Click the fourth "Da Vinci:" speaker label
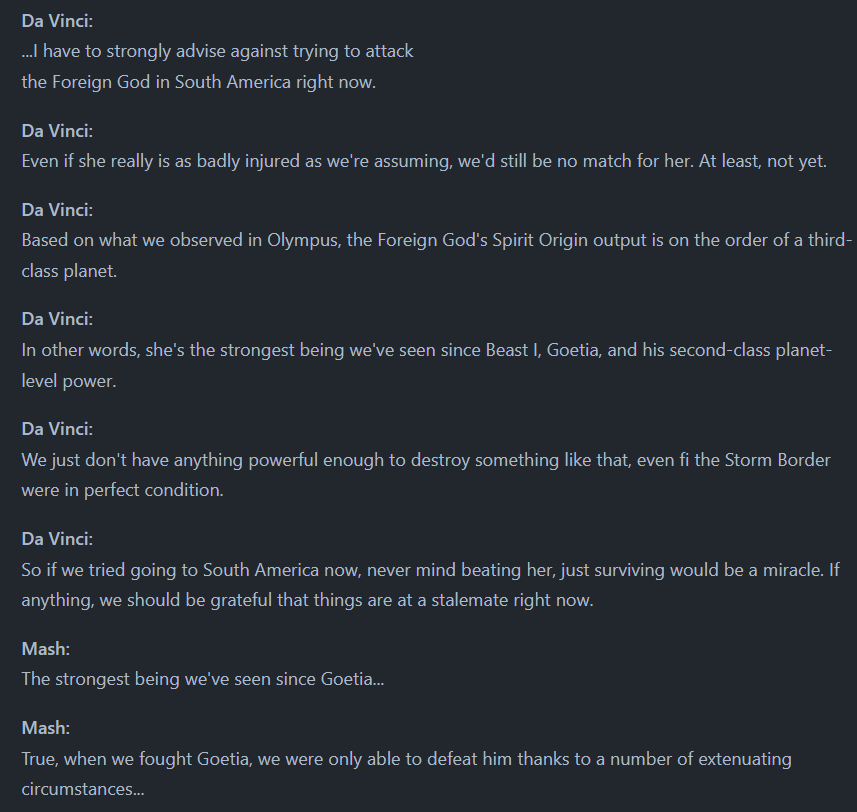This screenshot has width=857, height=812. 57,319
